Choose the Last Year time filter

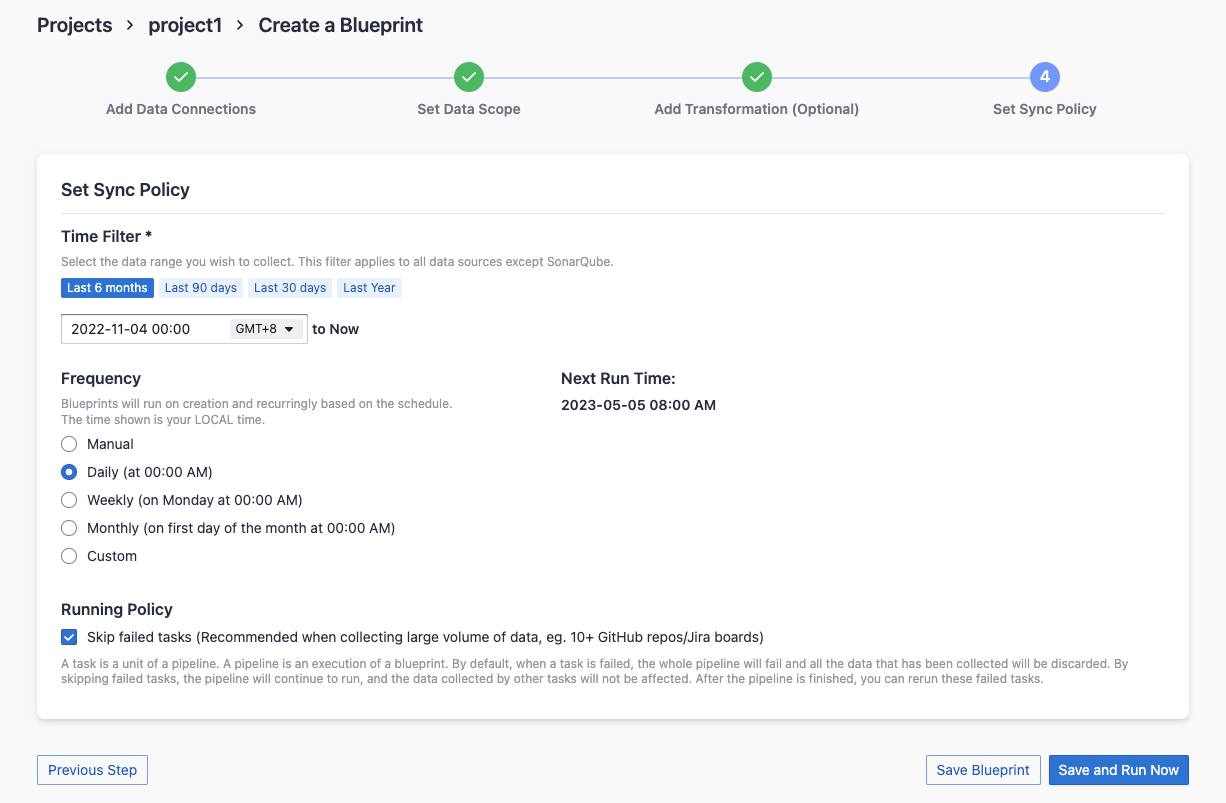[369, 288]
